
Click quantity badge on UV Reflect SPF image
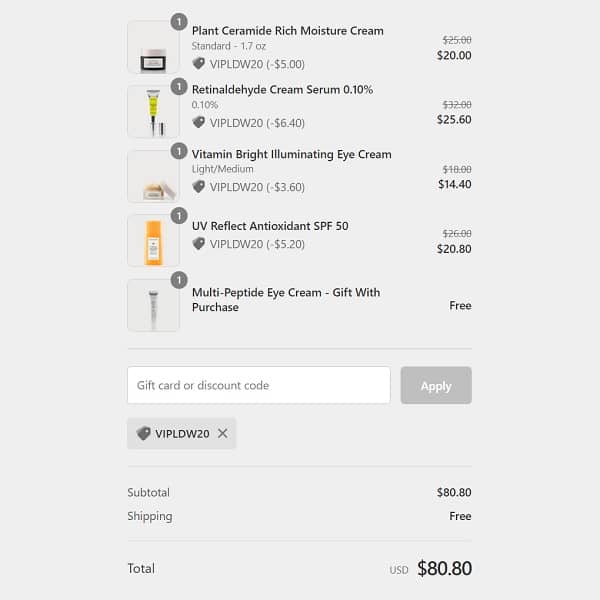(179, 216)
